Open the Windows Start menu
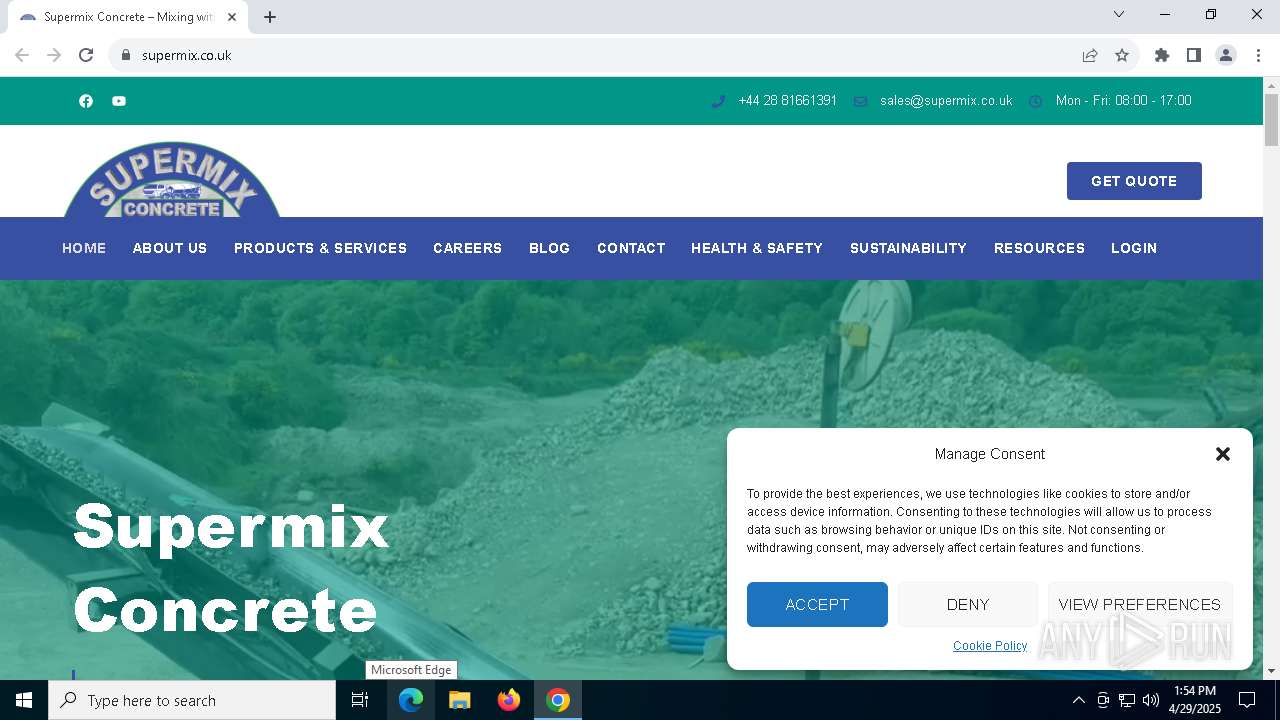The height and width of the screenshot is (720, 1280). click(24, 700)
